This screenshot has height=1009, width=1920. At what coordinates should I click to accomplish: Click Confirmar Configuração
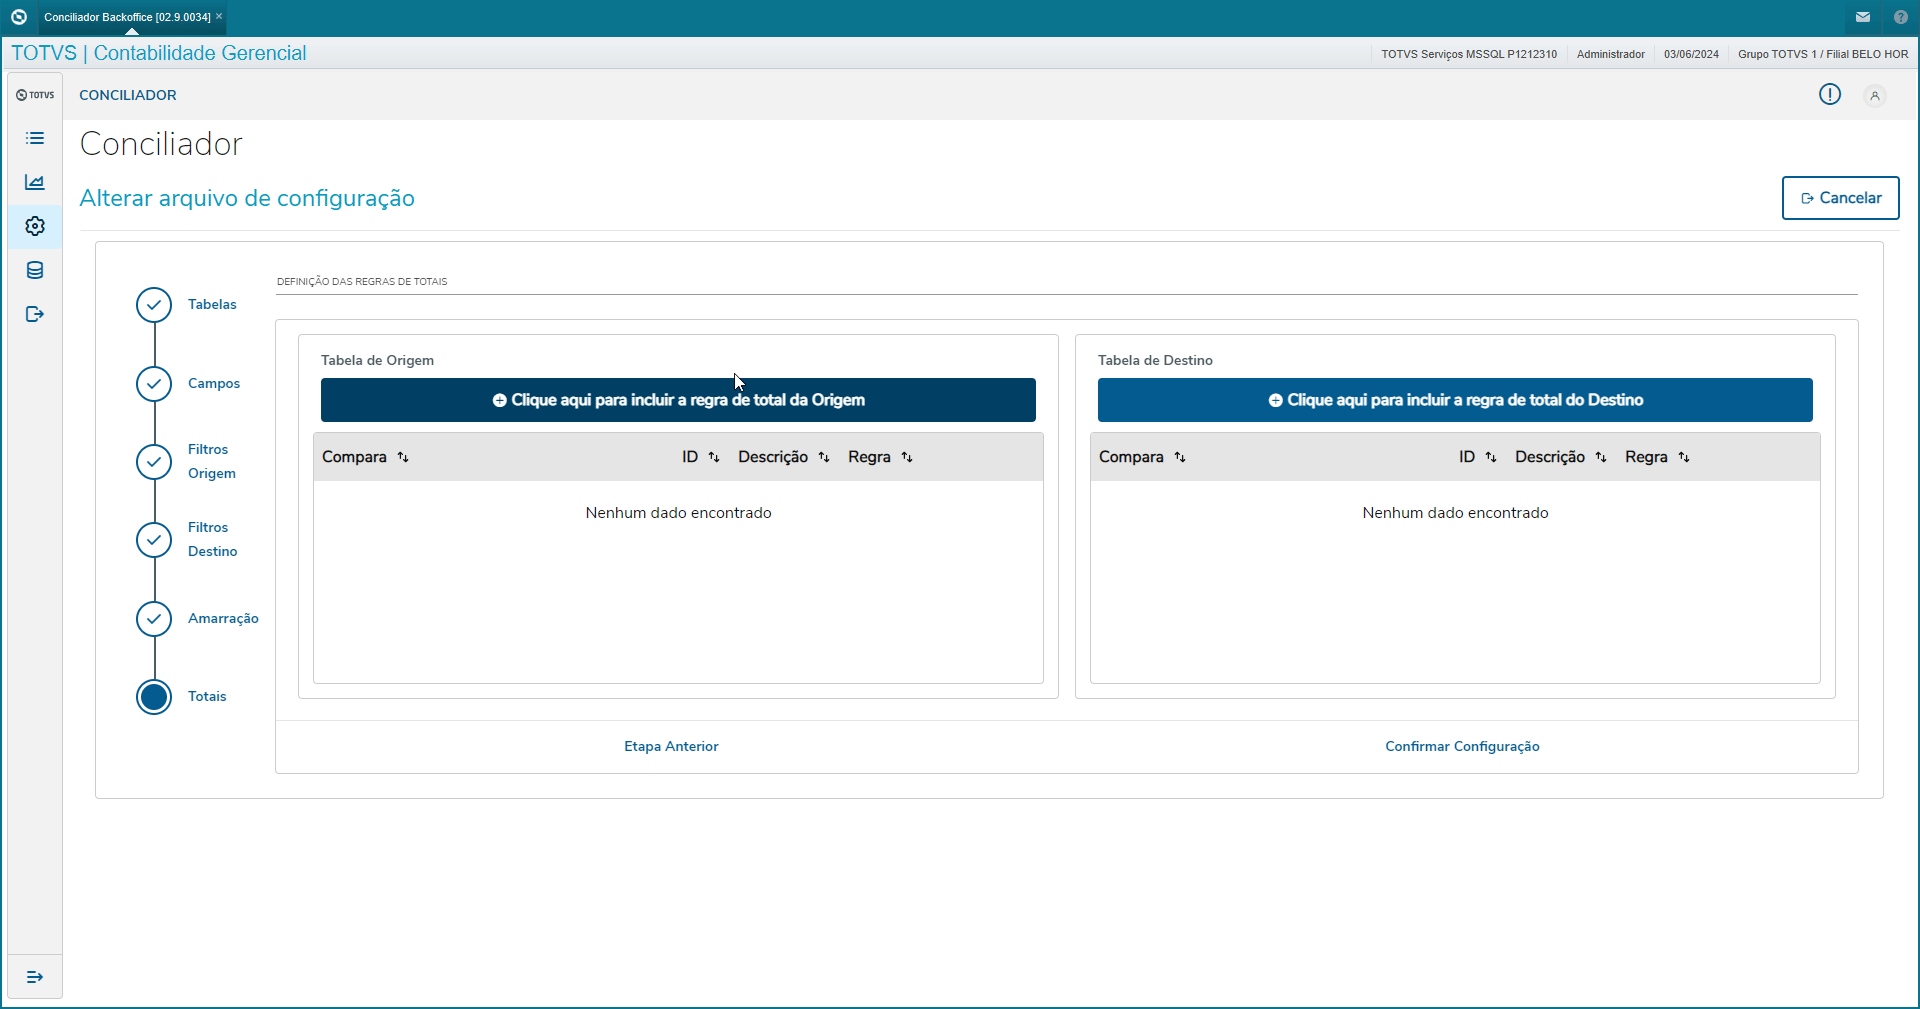pos(1462,746)
